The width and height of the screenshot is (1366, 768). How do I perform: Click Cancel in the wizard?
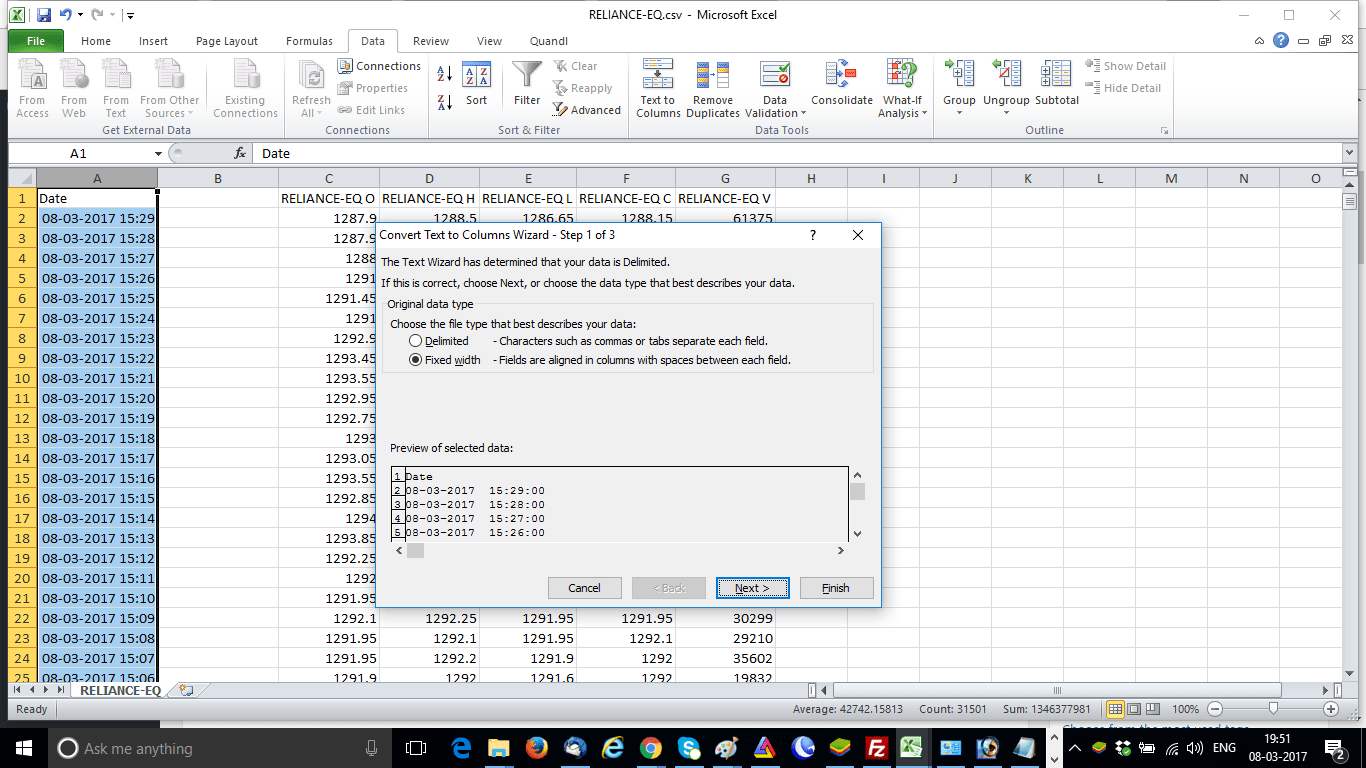click(x=585, y=588)
